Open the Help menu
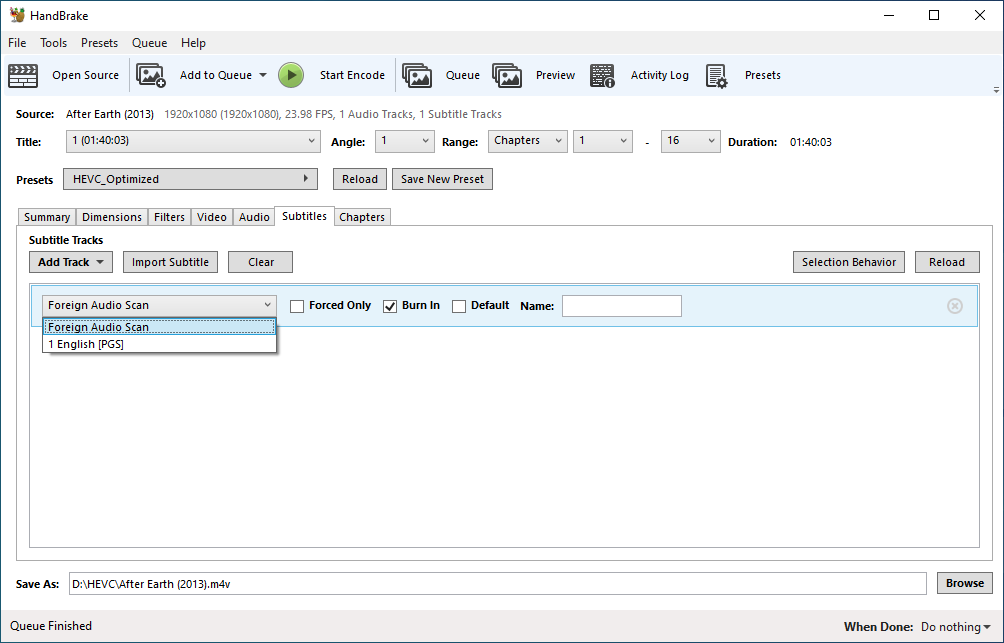 tap(193, 43)
